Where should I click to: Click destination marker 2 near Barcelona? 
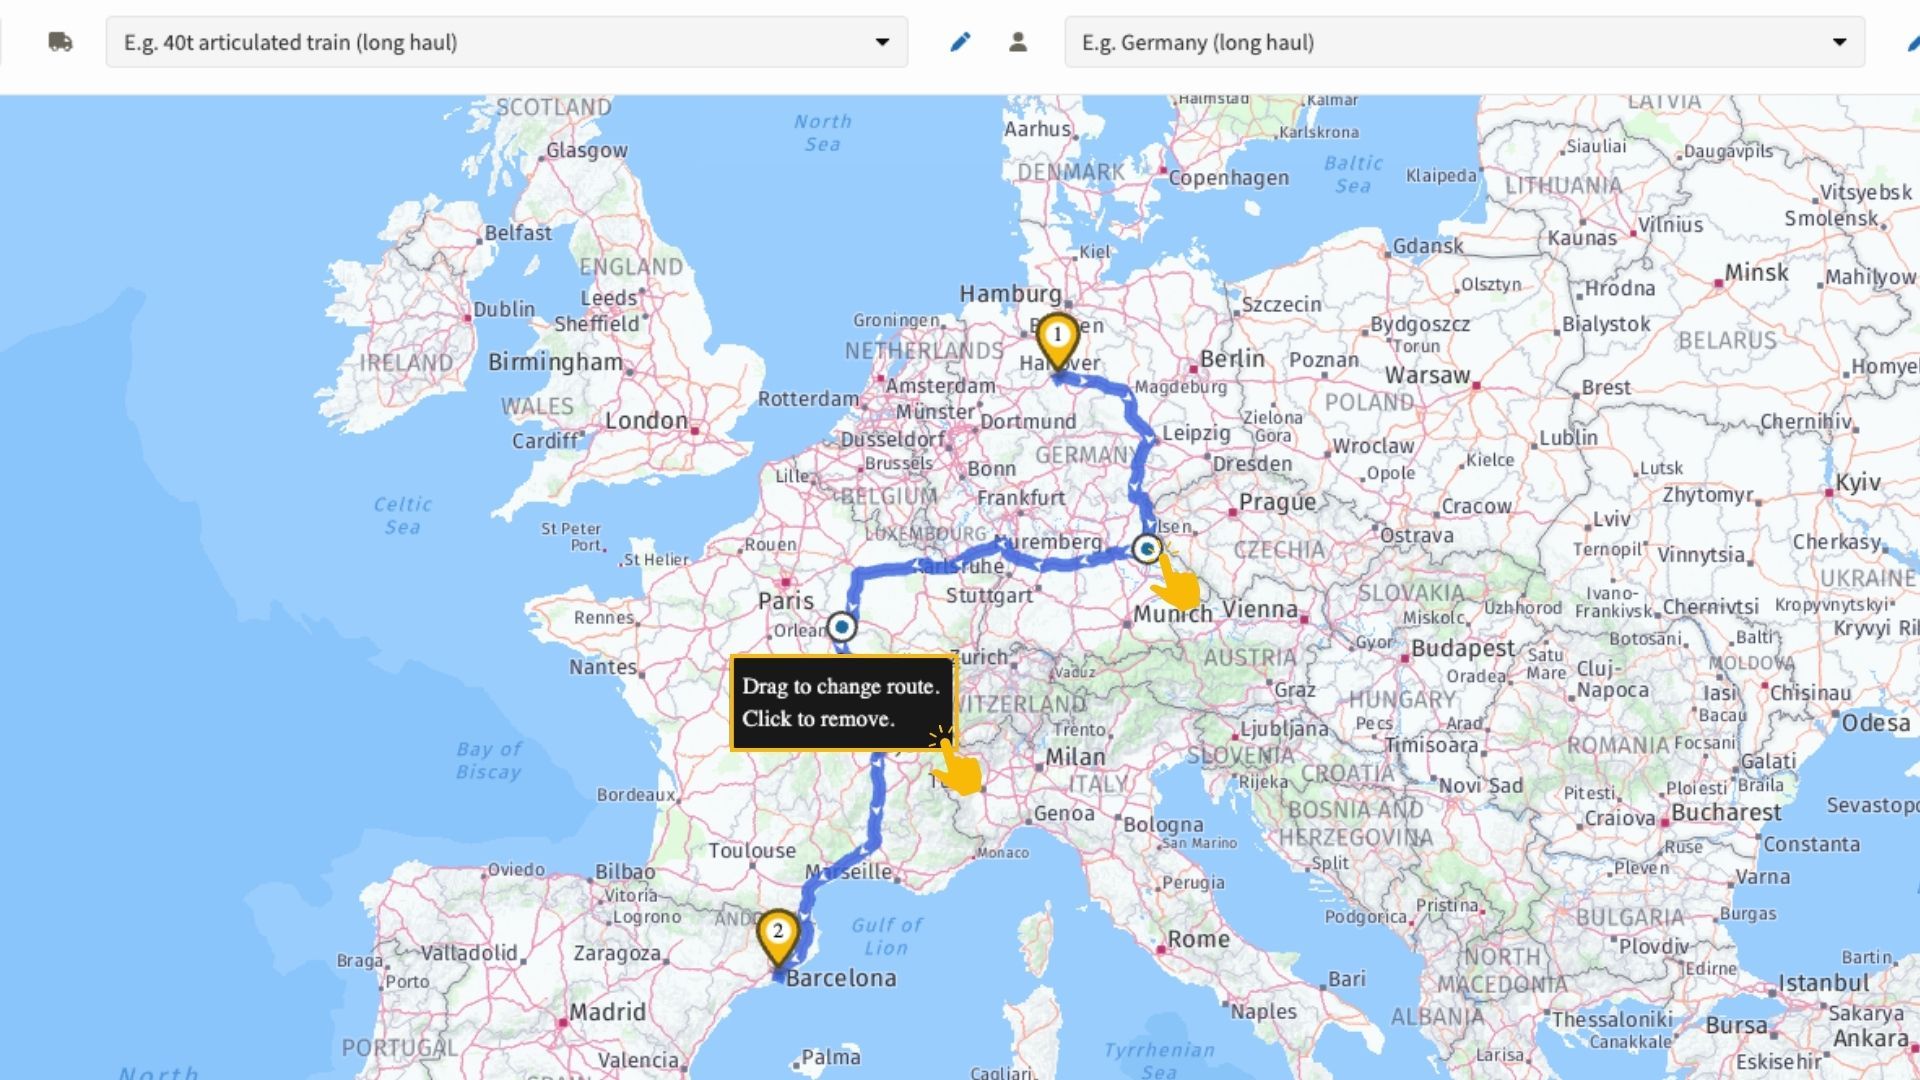click(x=778, y=934)
